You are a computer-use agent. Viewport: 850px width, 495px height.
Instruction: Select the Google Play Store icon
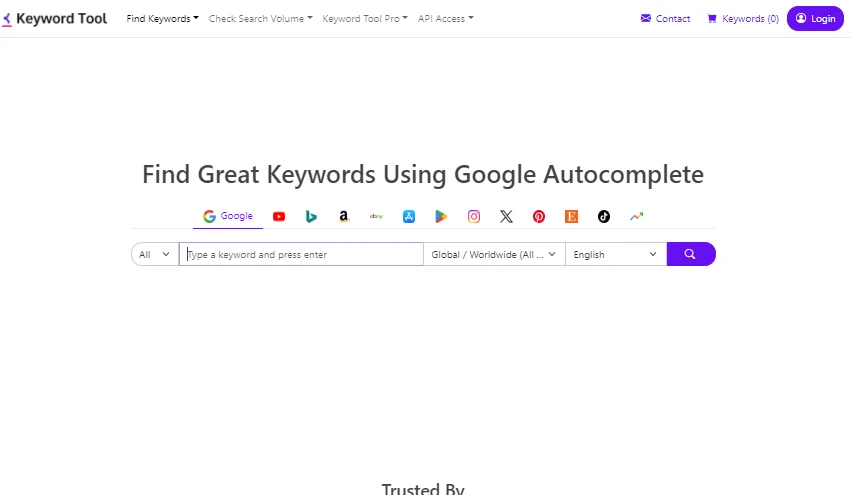(x=441, y=217)
